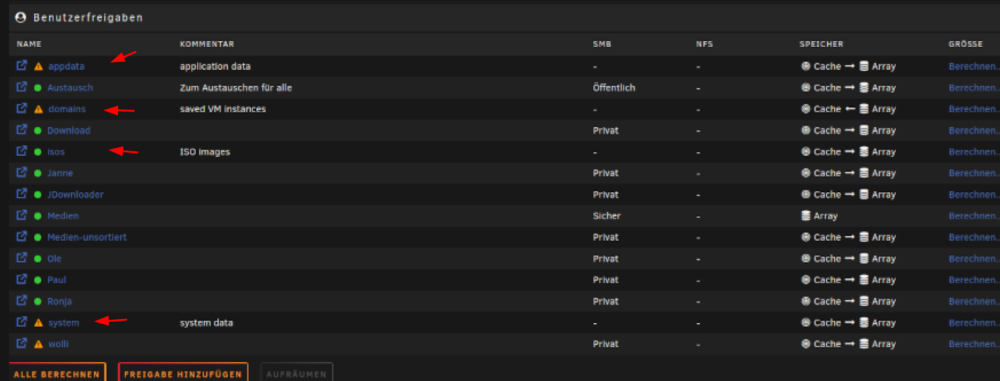Open the JDownloader share link
The width and height of the screenshot is (1000, 381).
pyautogui.click(x=75, y=195)
